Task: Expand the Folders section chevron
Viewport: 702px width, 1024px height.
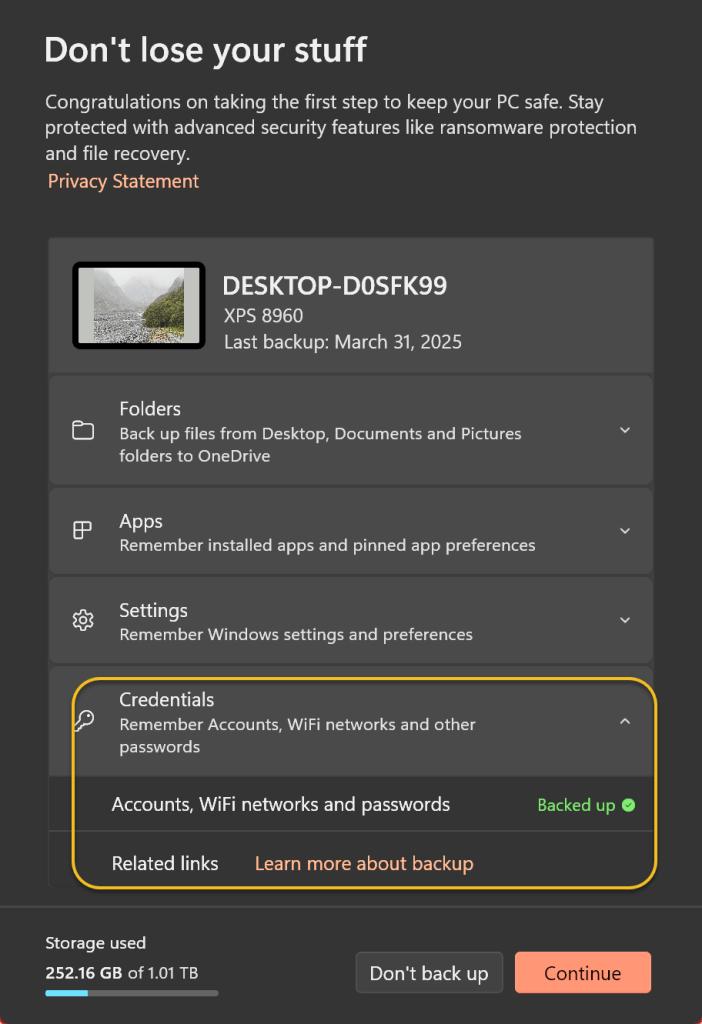Action: pos(625,431)
